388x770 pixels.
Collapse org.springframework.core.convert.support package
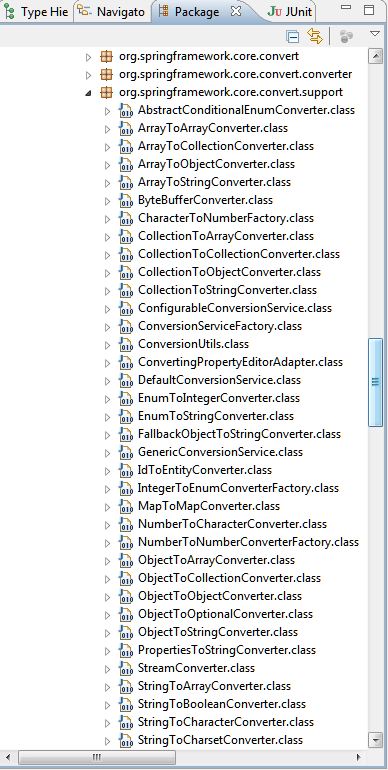coord(88,92)
